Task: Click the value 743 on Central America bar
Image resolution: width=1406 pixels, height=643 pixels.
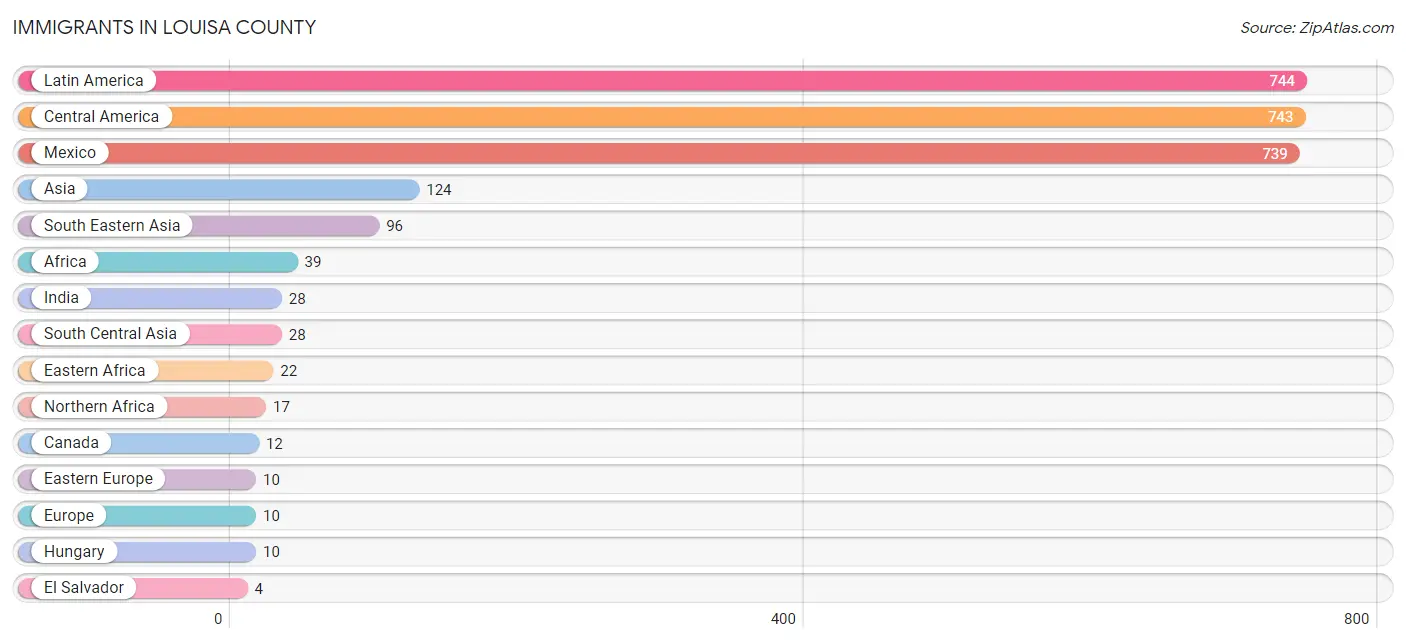Action: tap(1281, 117)
